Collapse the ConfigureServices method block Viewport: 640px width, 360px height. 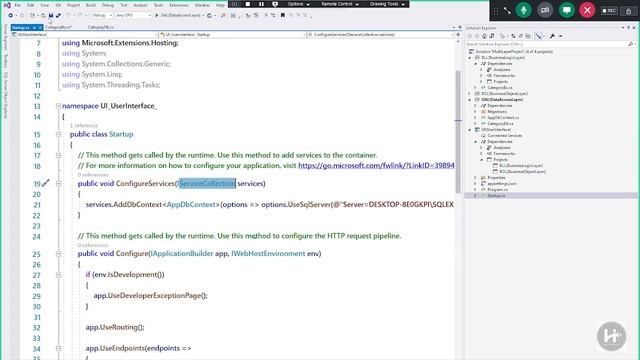click(58, 184)
